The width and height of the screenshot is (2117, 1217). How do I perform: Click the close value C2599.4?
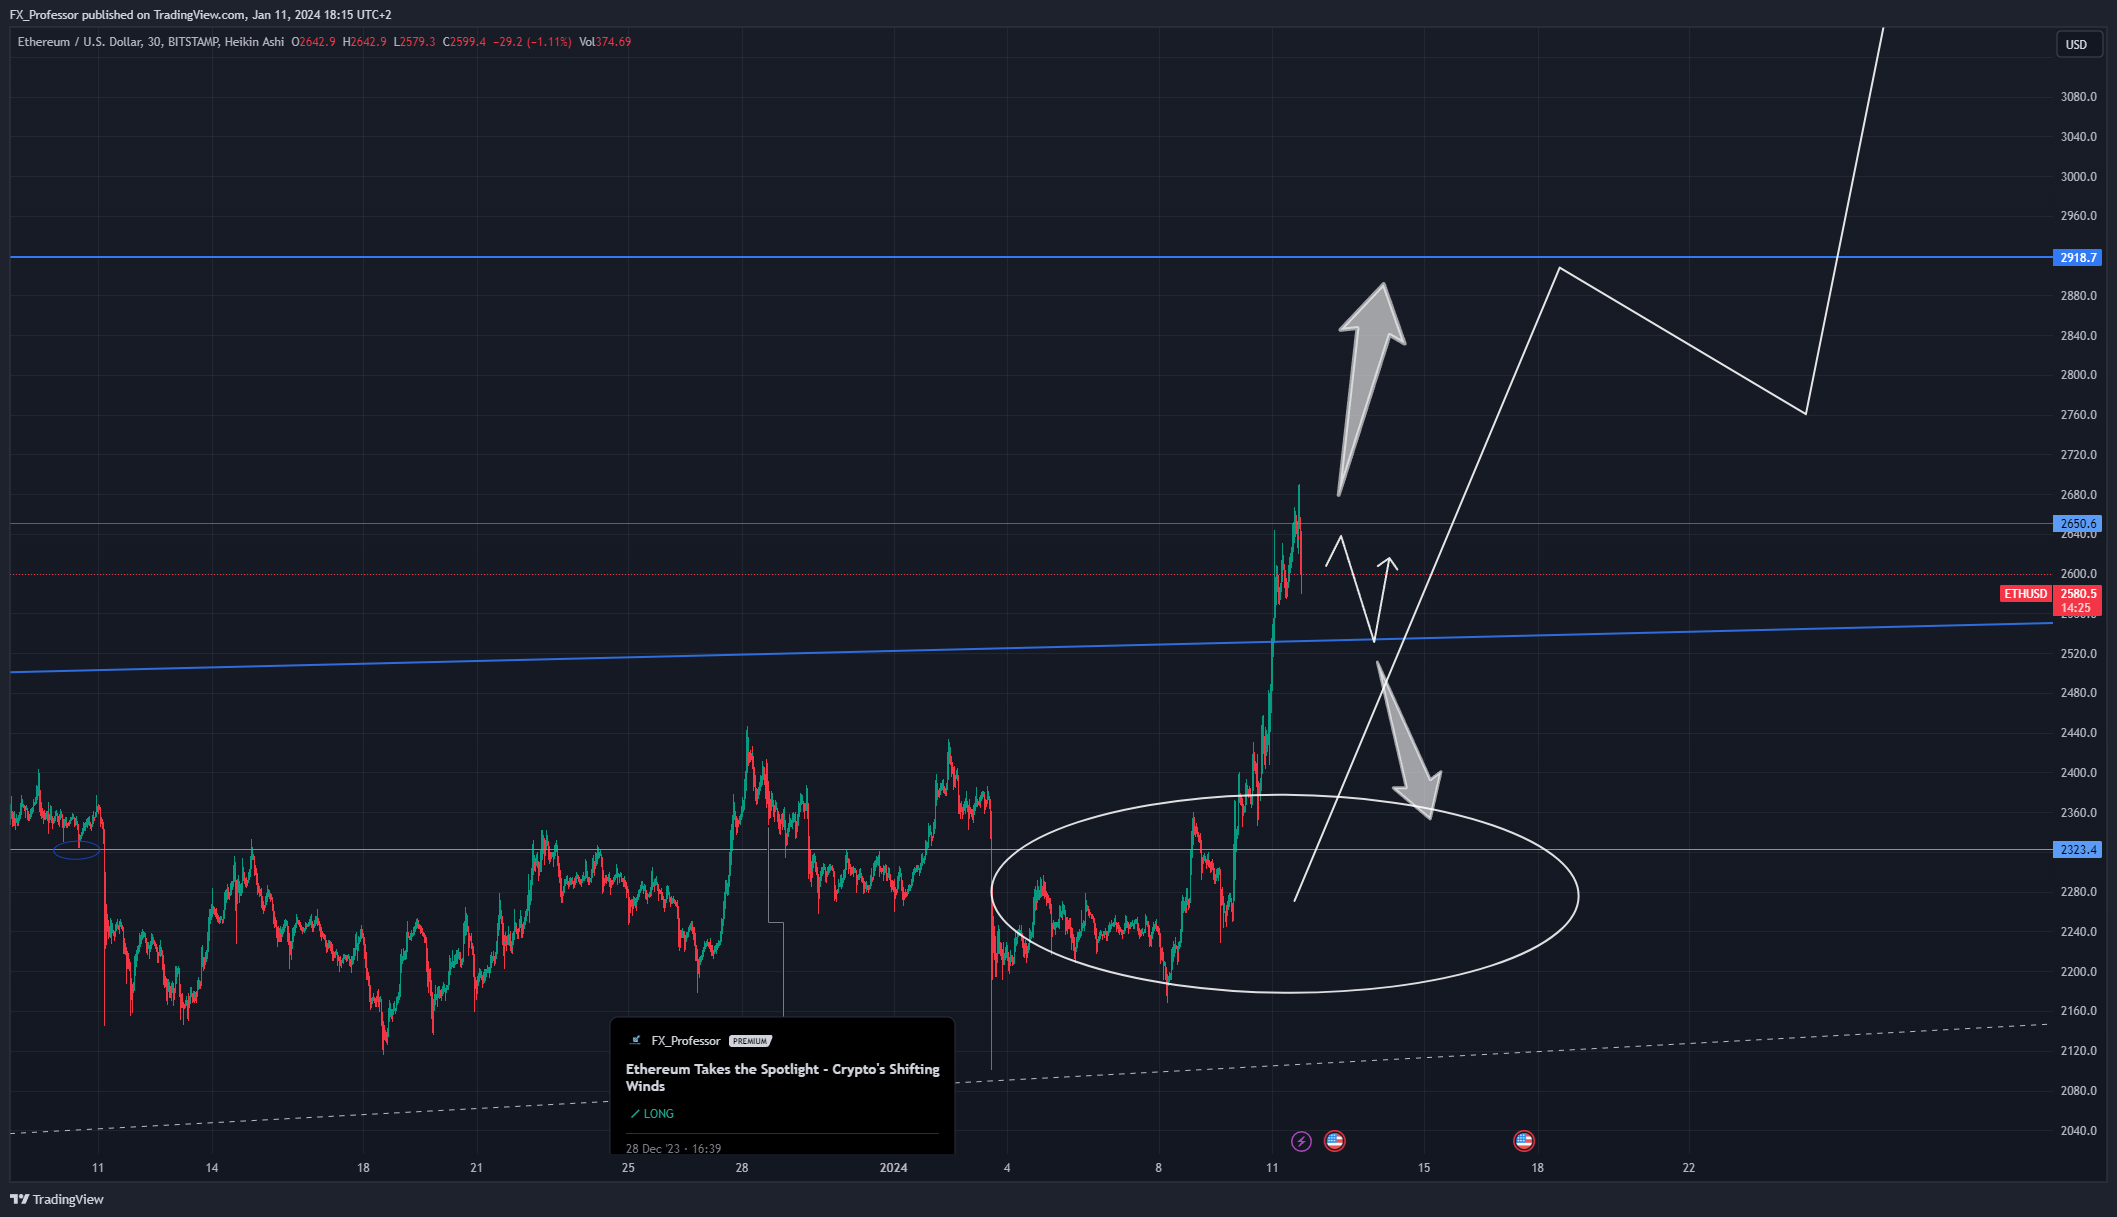[464, 42]
